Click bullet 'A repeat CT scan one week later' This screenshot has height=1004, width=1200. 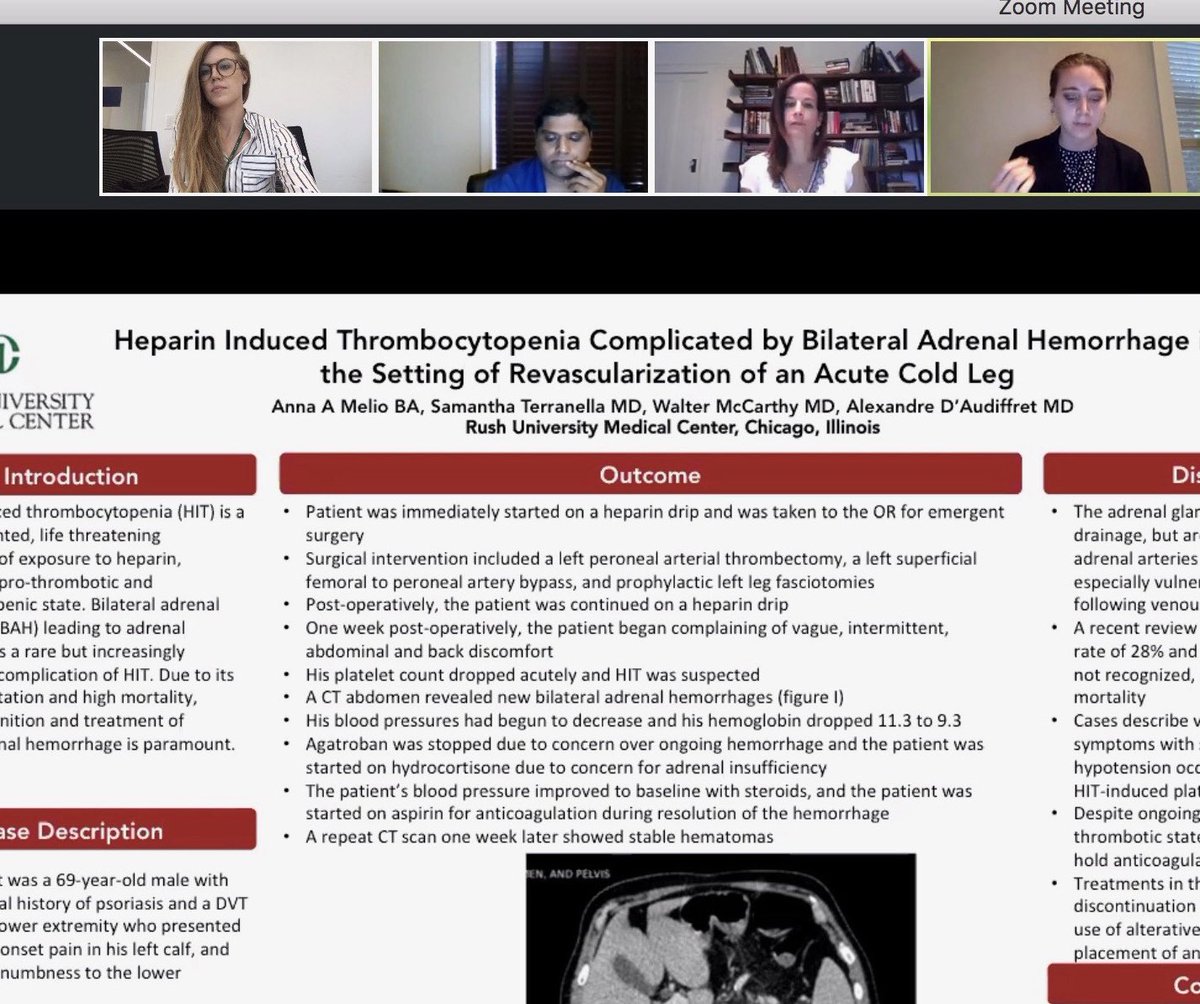click(x=539, y=837)
